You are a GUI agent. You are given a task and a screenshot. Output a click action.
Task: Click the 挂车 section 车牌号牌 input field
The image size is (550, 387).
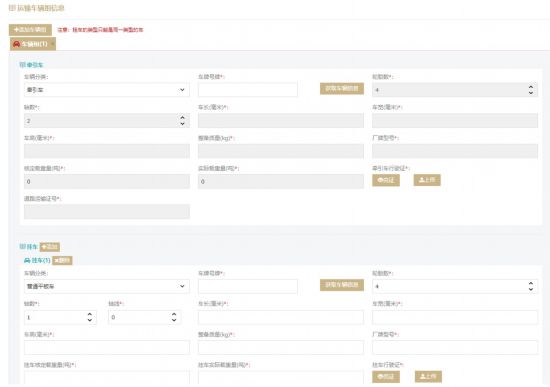pyautogui.click(x=248, y=286)
